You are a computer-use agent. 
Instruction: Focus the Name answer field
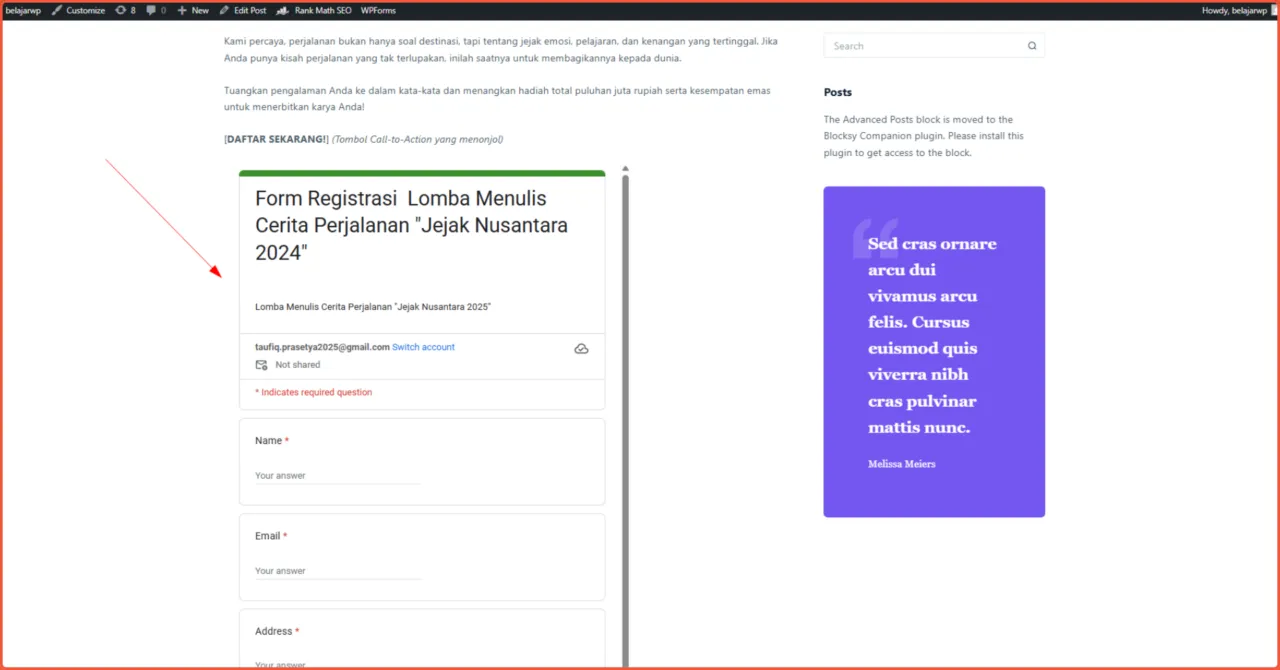(337, 476)
